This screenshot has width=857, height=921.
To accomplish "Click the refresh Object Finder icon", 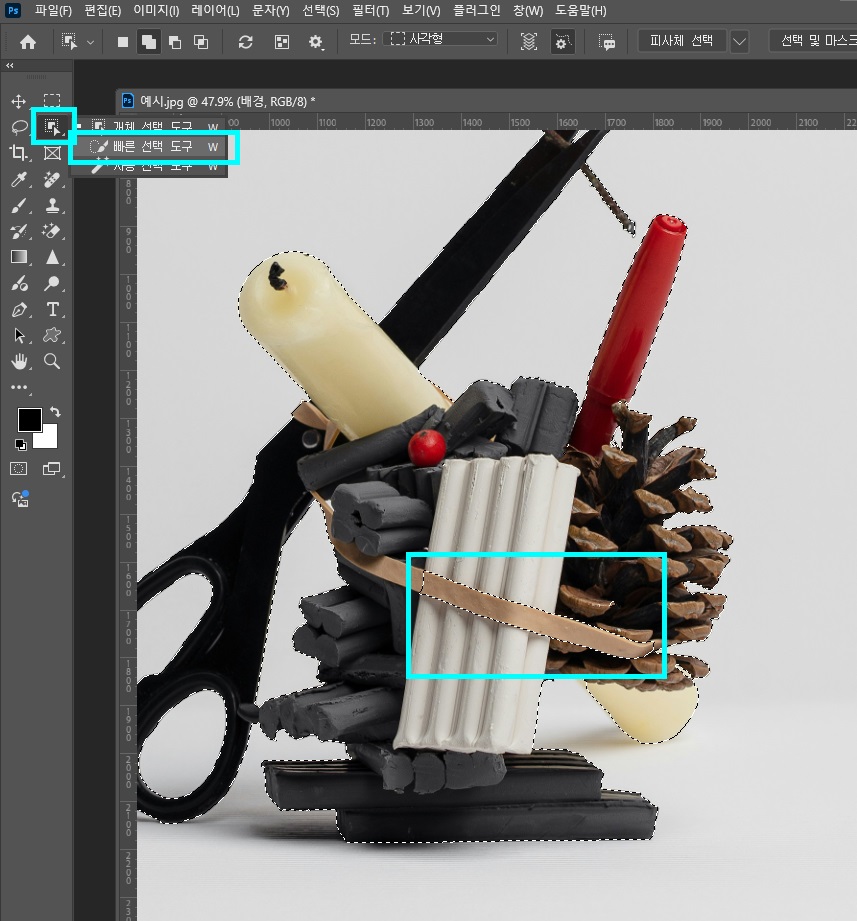I will [x=246, y=42].
